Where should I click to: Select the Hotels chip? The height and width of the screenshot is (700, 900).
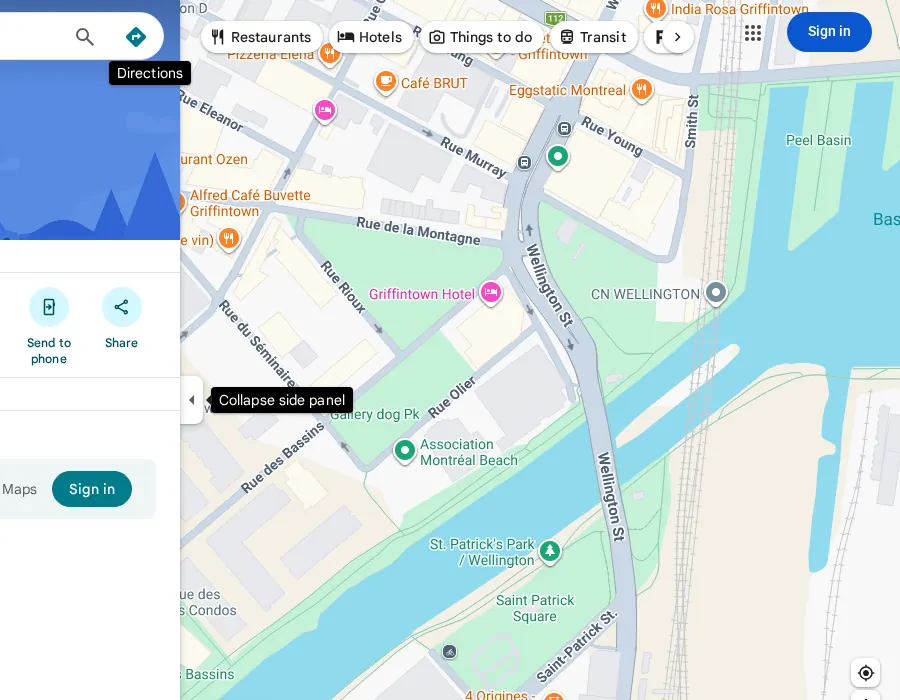[x=370, y=37]
